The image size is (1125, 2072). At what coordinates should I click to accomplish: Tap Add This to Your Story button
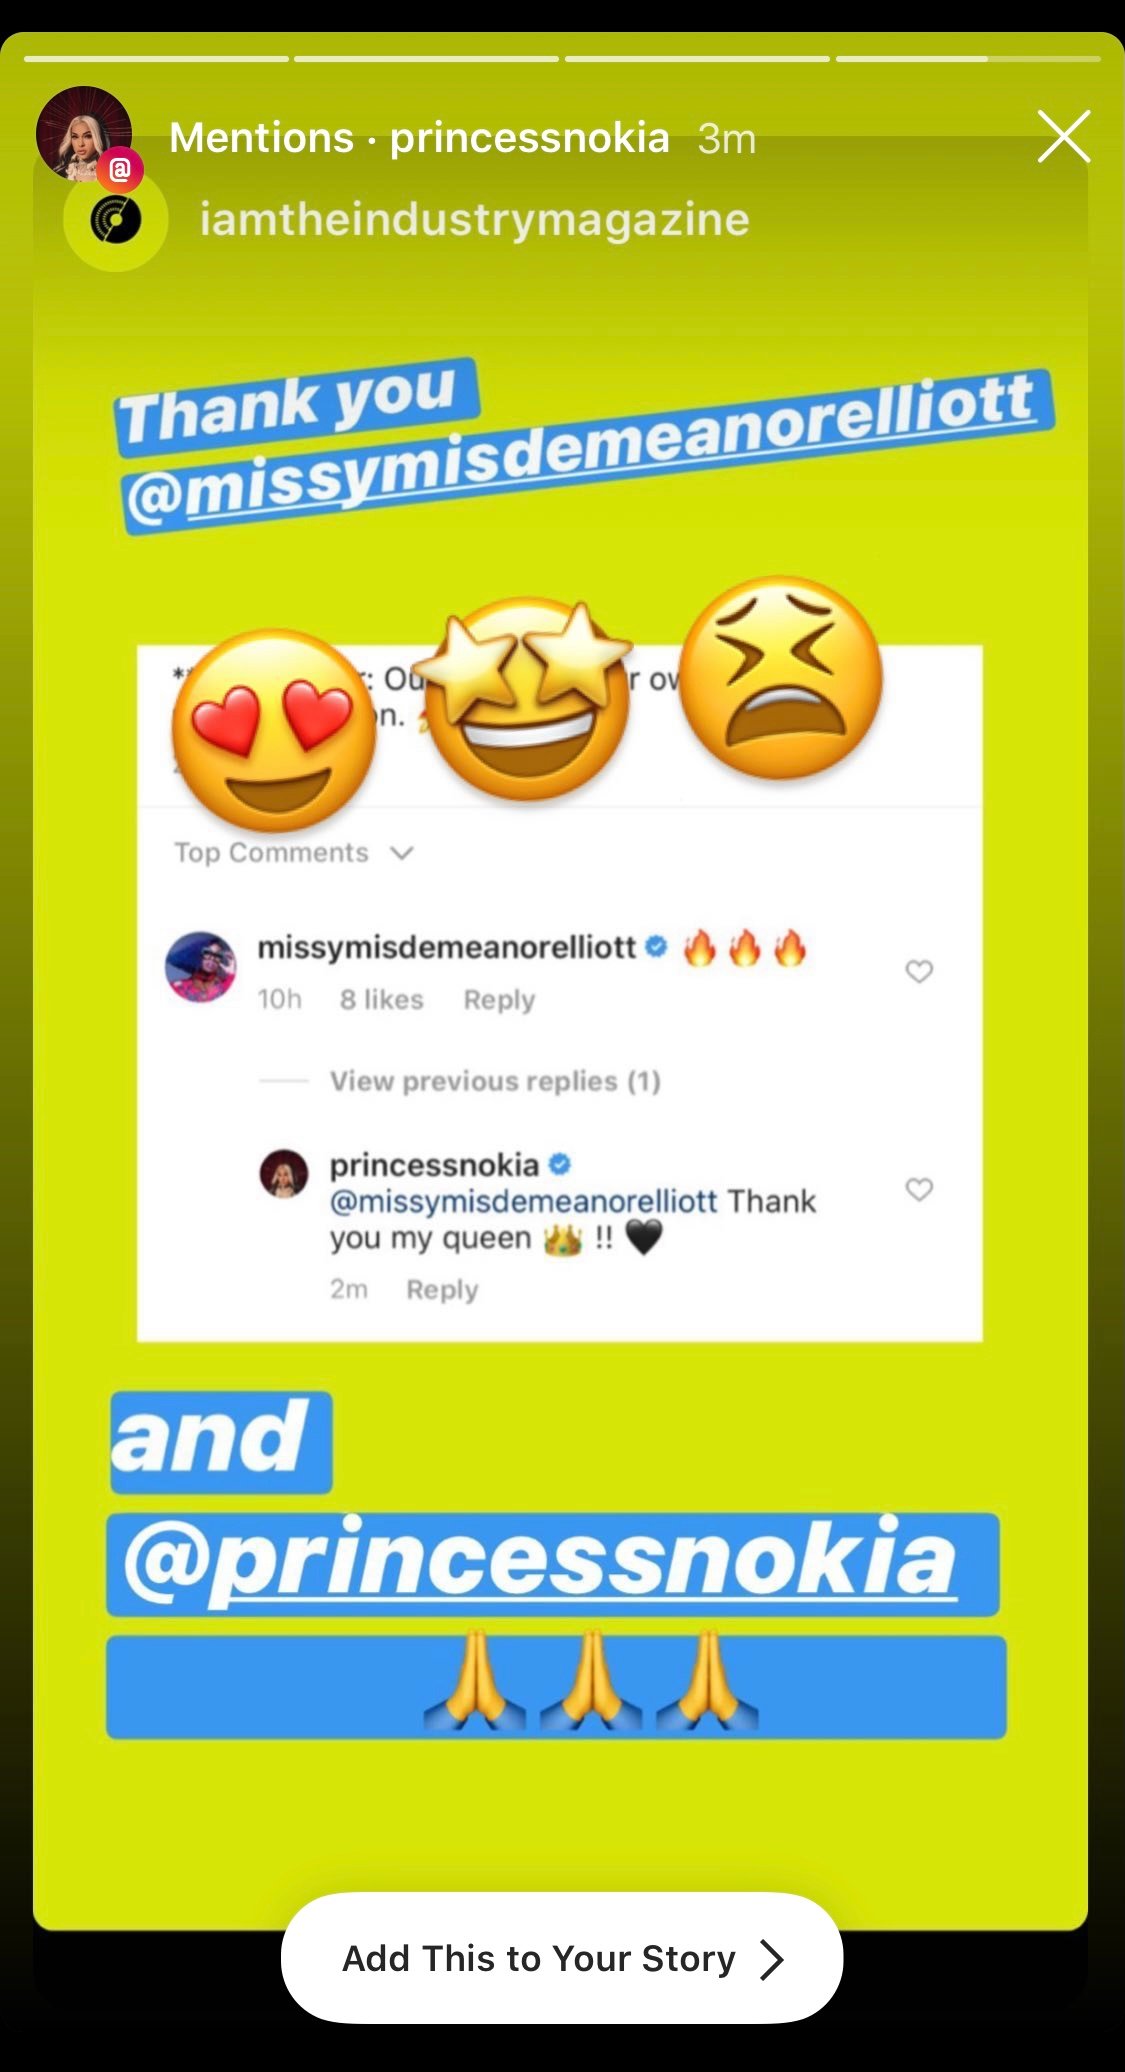pos(562,1958)
